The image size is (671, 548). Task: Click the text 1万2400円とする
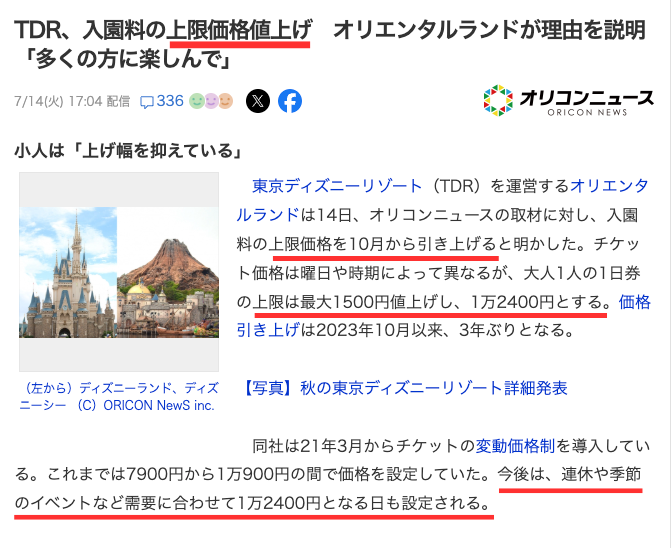pyautogui.click(x=537, y=302)
